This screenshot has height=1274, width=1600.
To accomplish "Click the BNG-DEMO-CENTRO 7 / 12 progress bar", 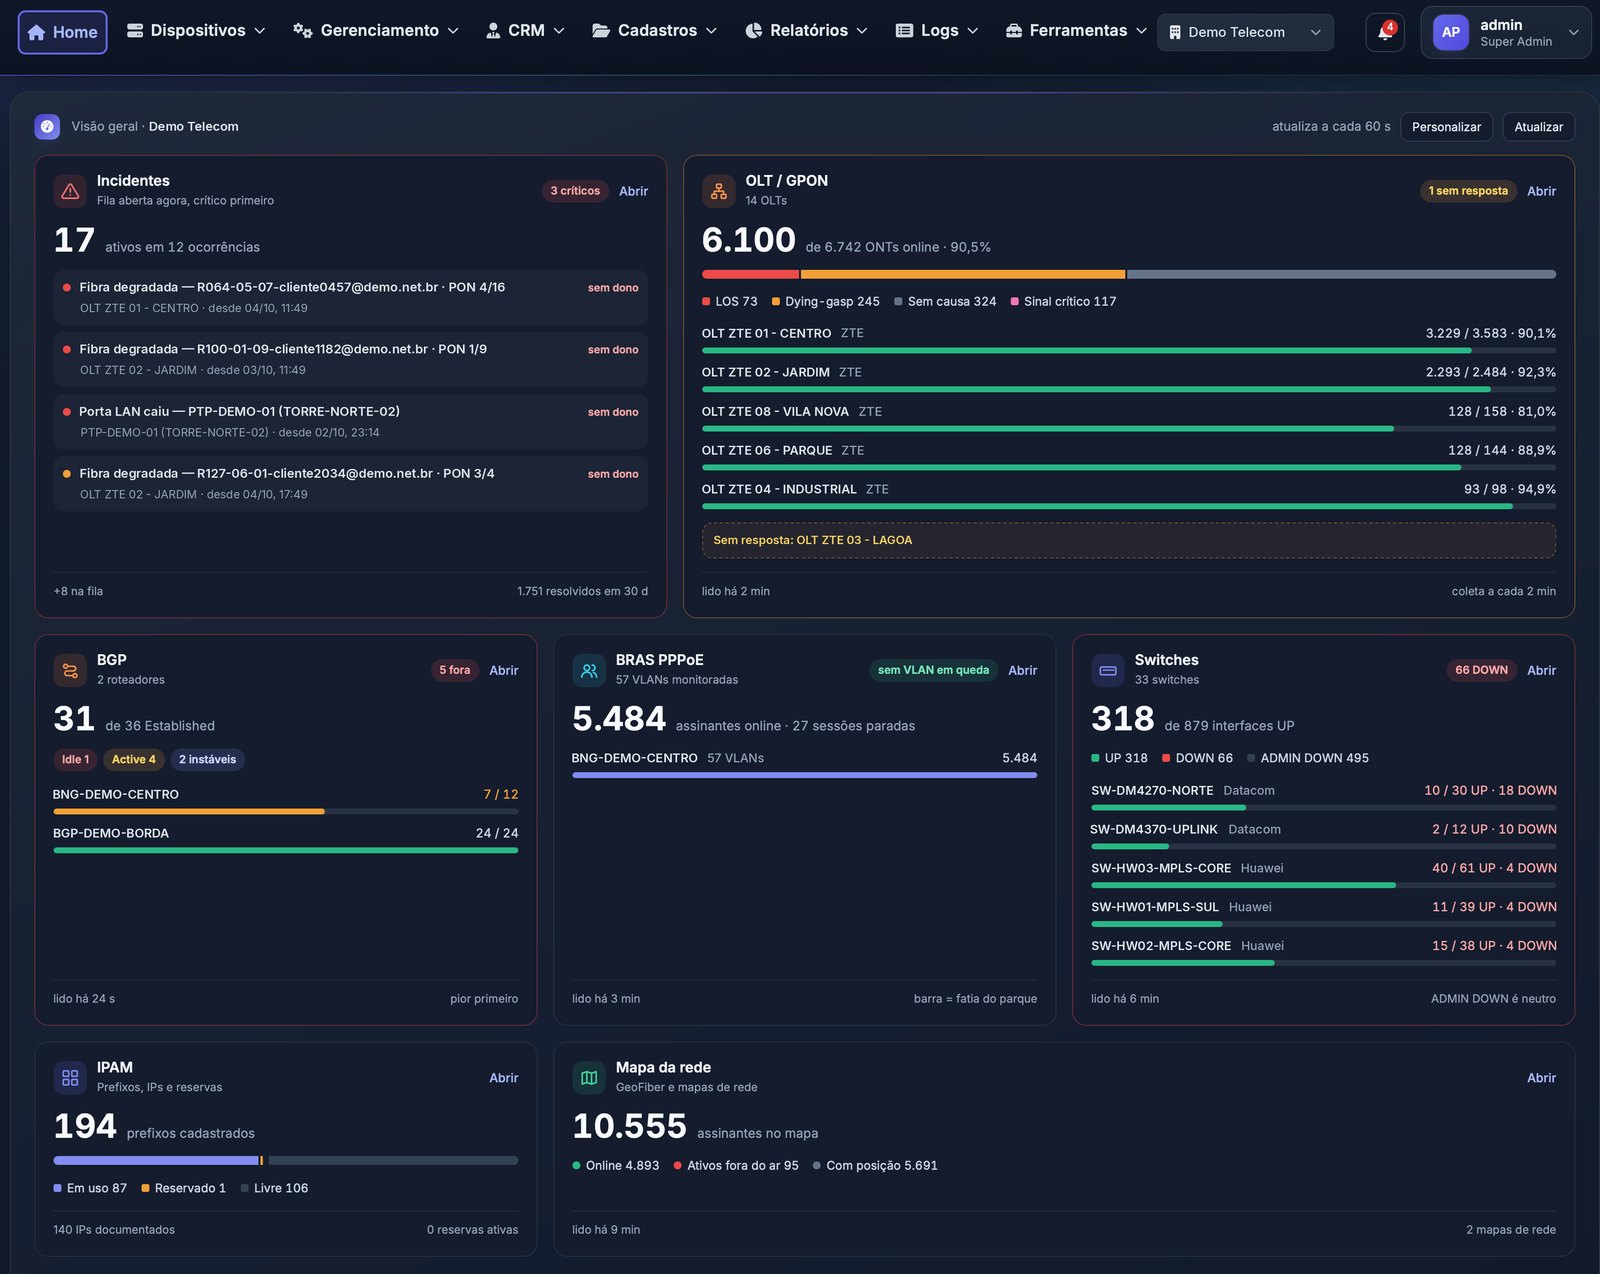I will tap(285, 811).
